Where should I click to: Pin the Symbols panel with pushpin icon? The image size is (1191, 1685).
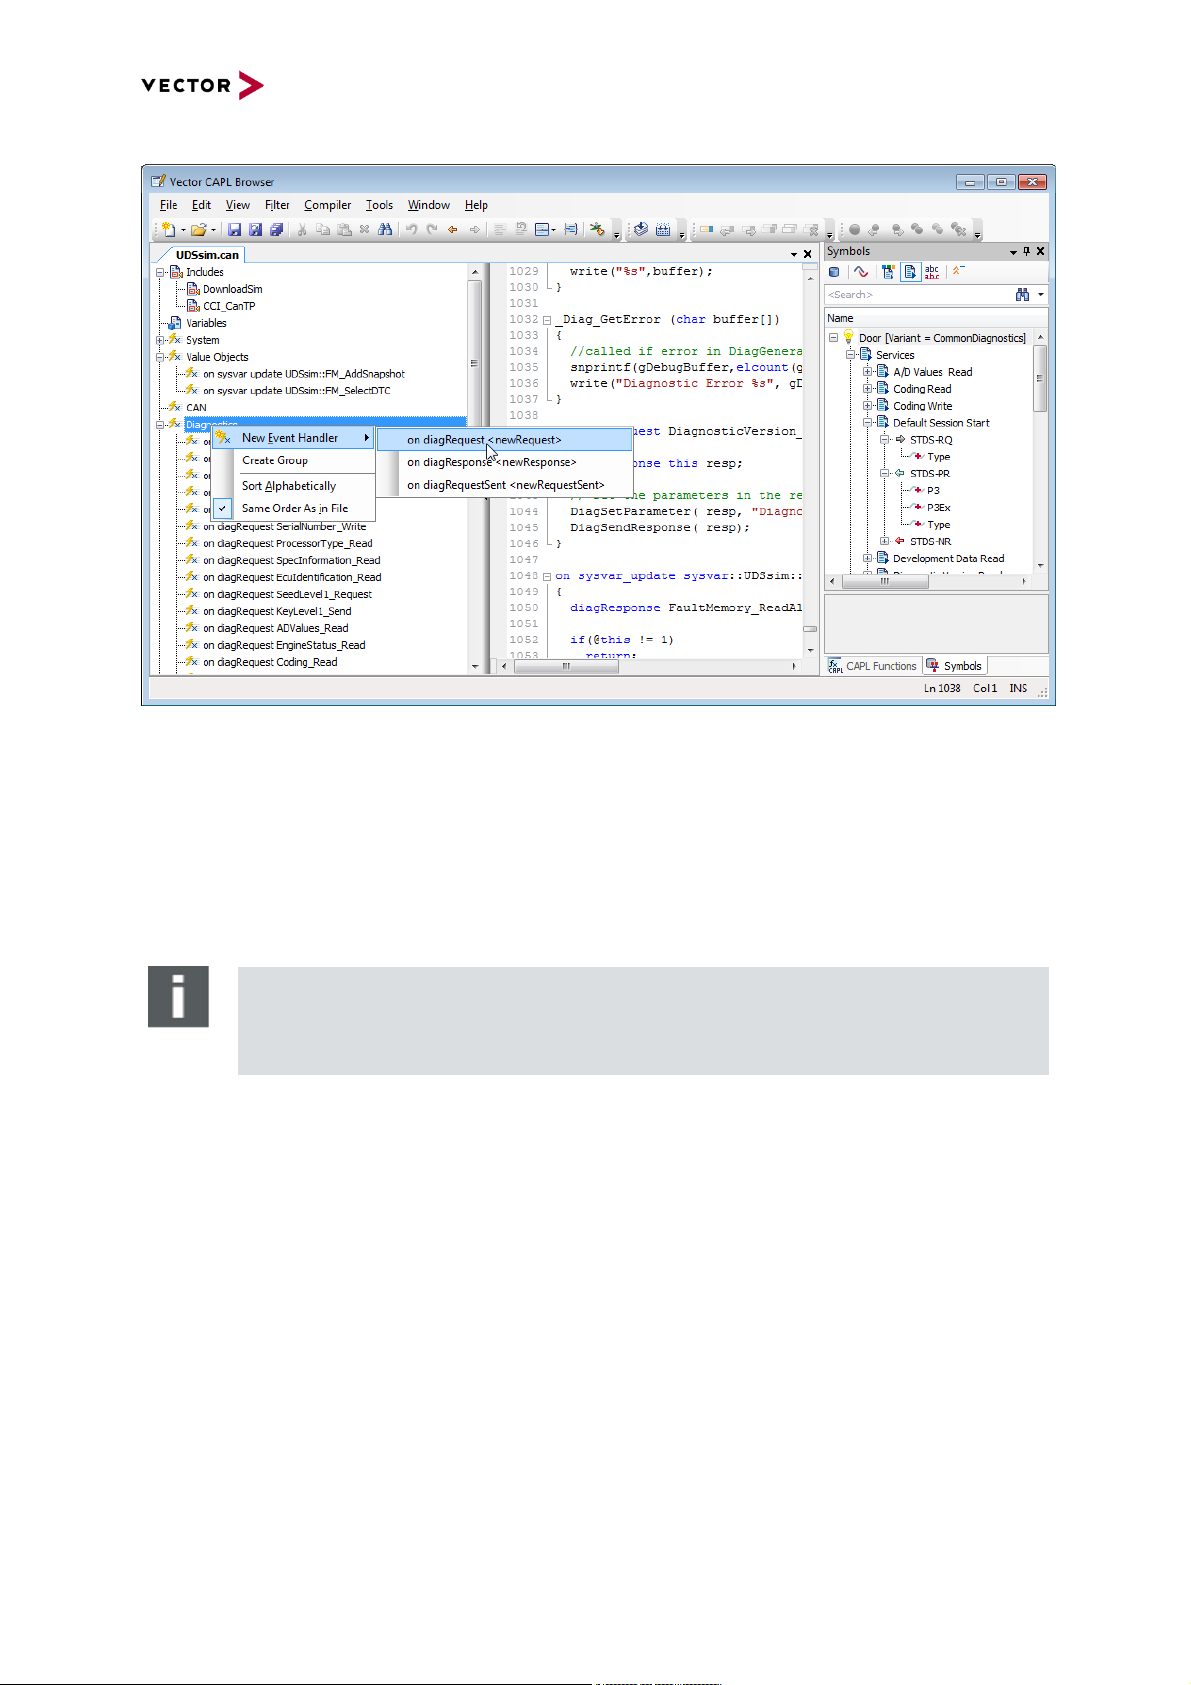[1026, 251]
